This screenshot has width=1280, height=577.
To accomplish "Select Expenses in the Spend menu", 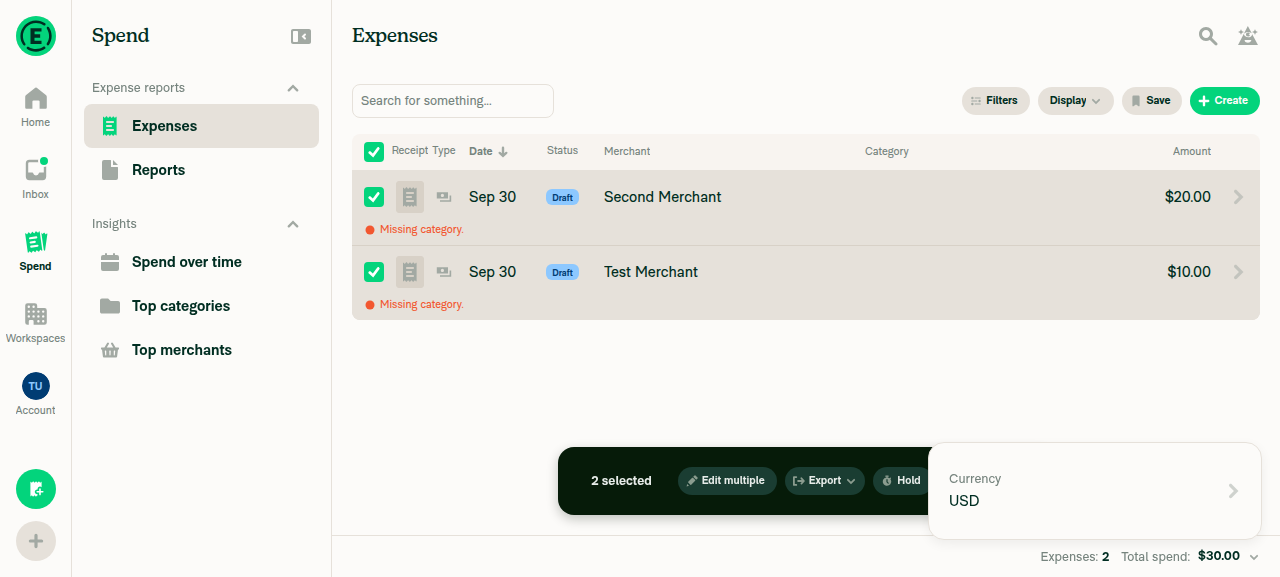I will point(201,126).
